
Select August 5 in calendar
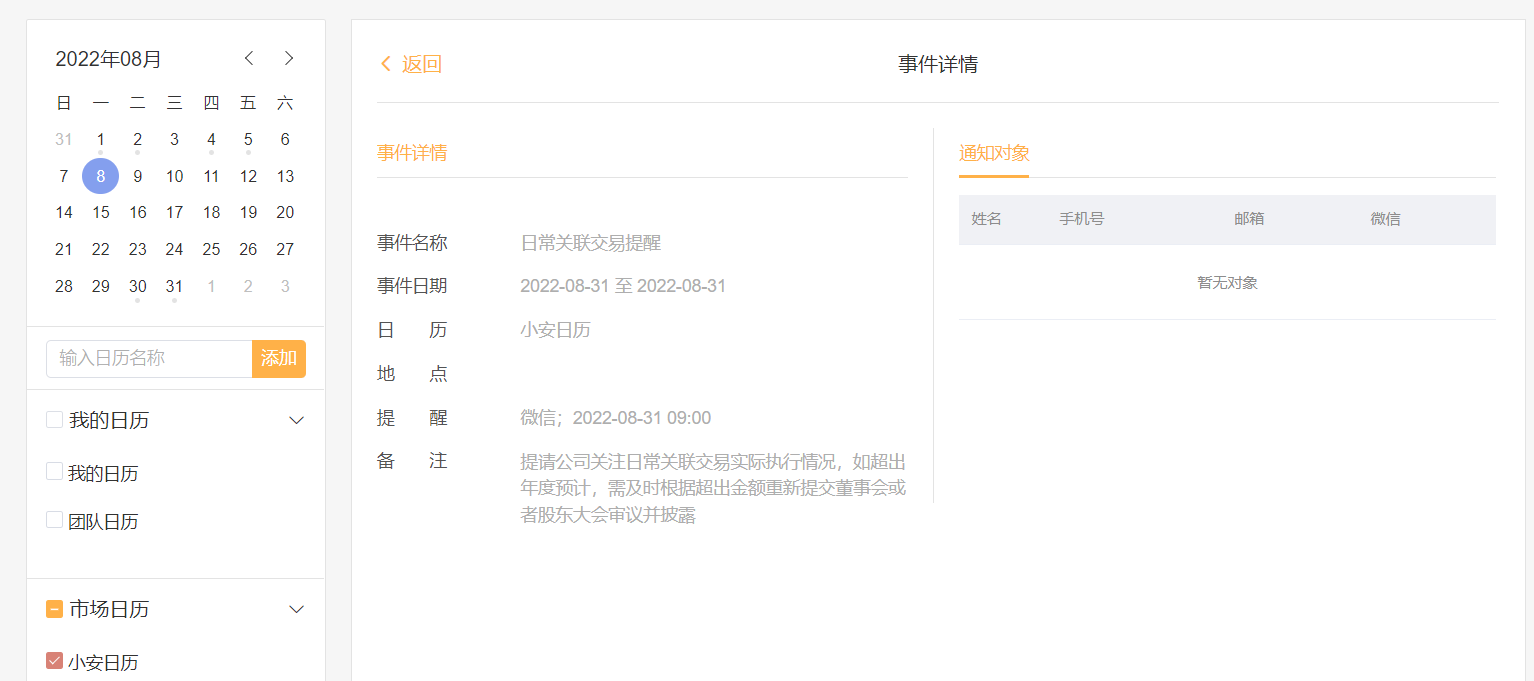click(248, 139)
